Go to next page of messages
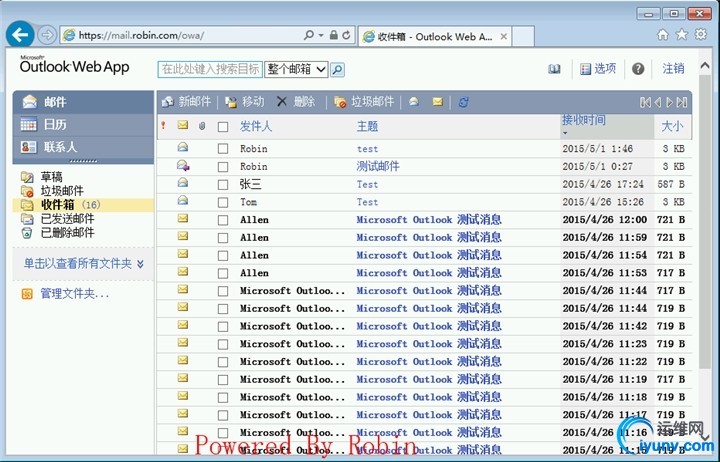Screen dimensions: 720x462 pos(669,102)
